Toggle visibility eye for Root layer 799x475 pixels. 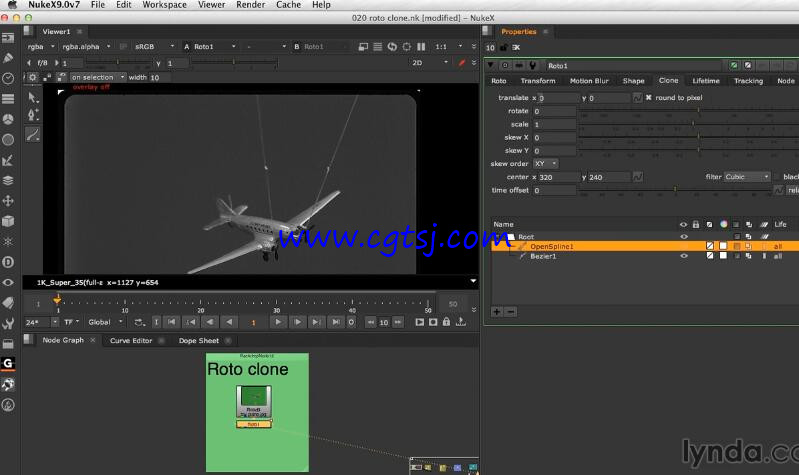point(684,236)
